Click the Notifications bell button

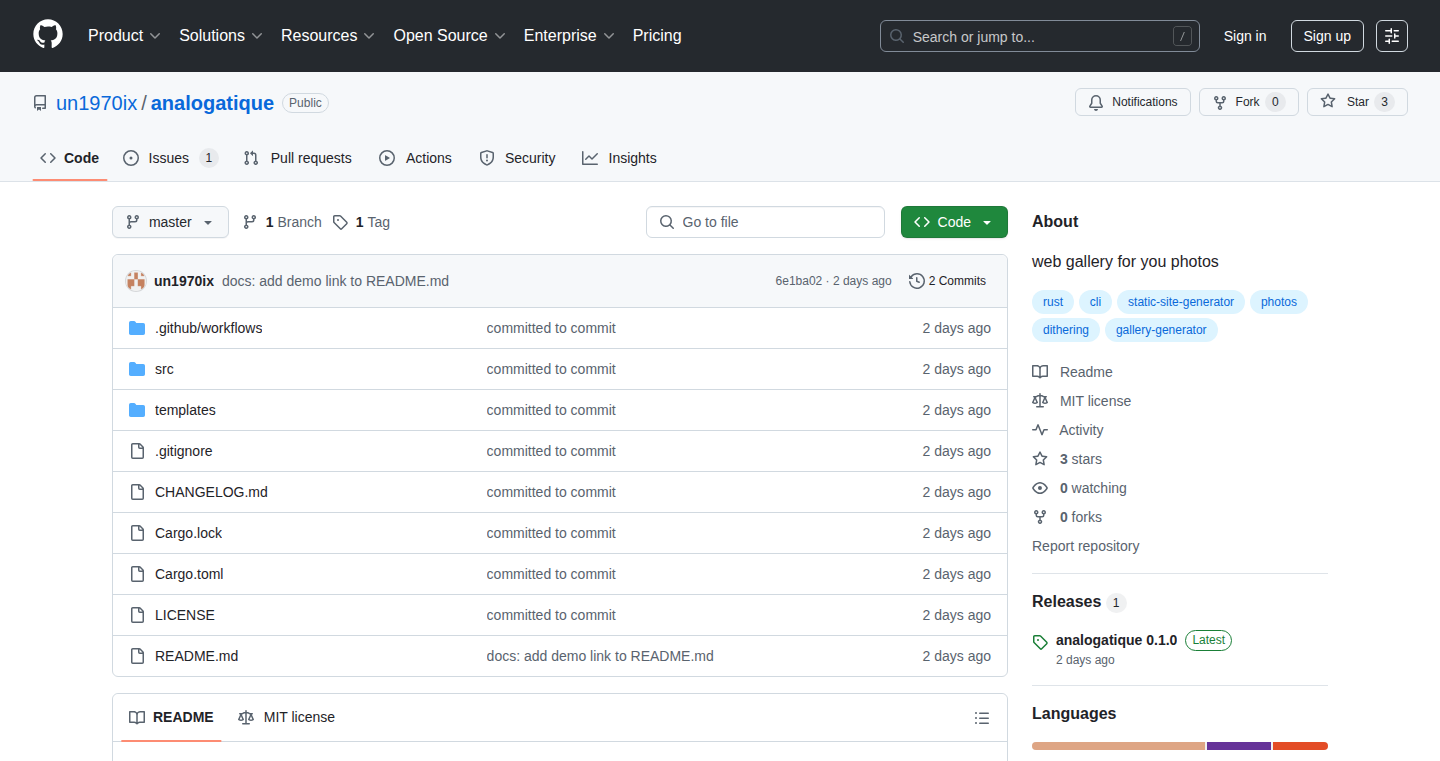pos(1133,102)
